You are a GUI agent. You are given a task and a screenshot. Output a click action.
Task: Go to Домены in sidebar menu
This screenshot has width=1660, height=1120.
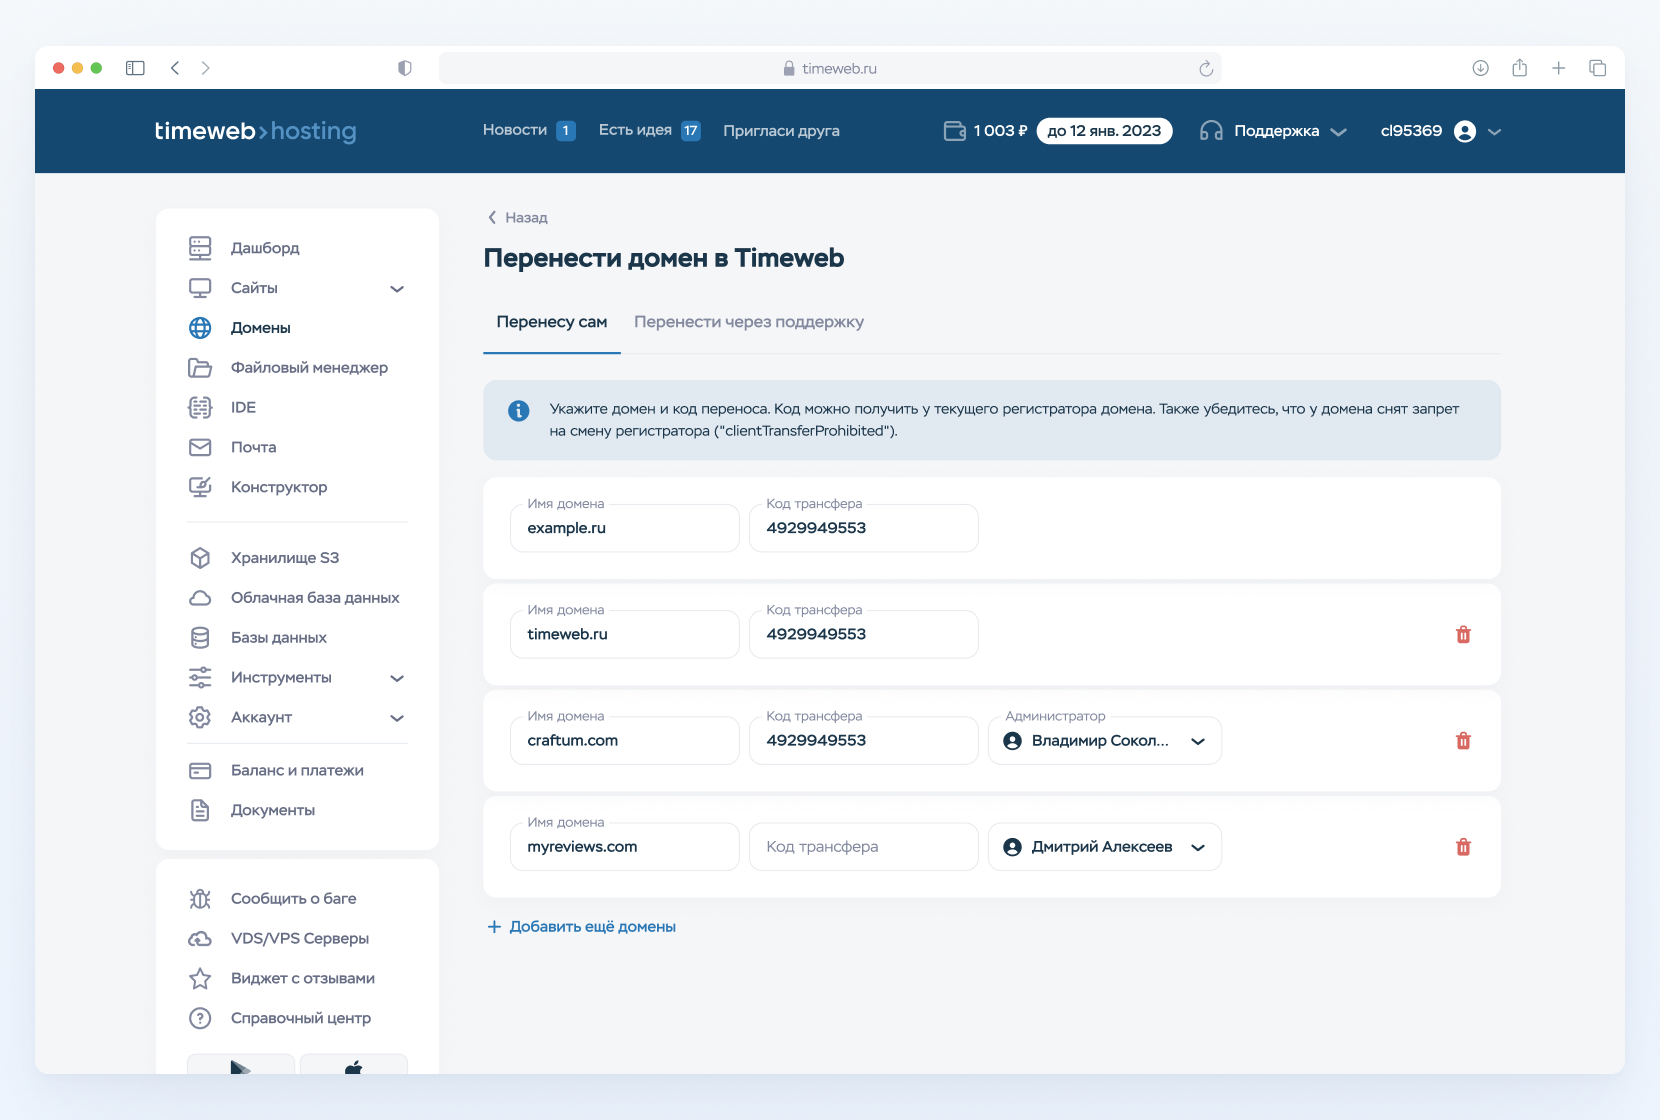coord(261,328)
